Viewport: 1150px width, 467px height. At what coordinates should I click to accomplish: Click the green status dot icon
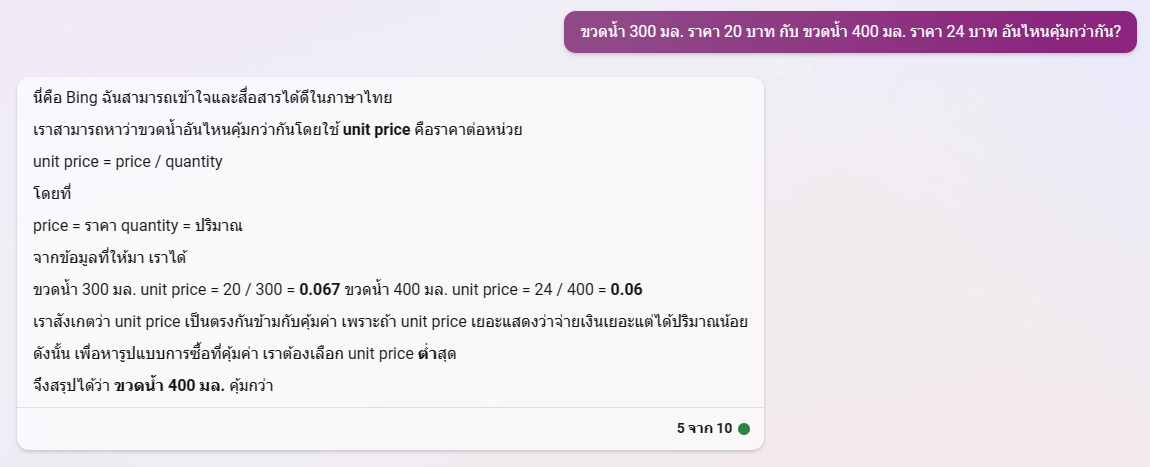point(743,429)
